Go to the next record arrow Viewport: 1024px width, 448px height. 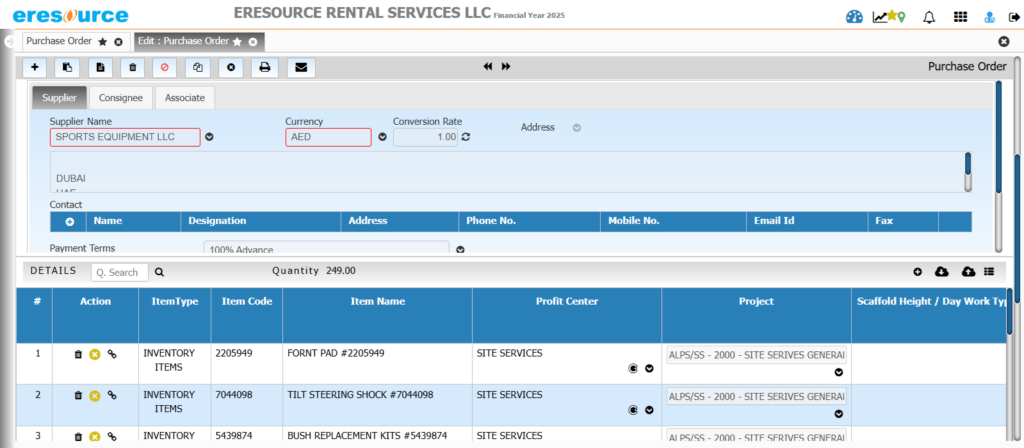pos(506,67)
